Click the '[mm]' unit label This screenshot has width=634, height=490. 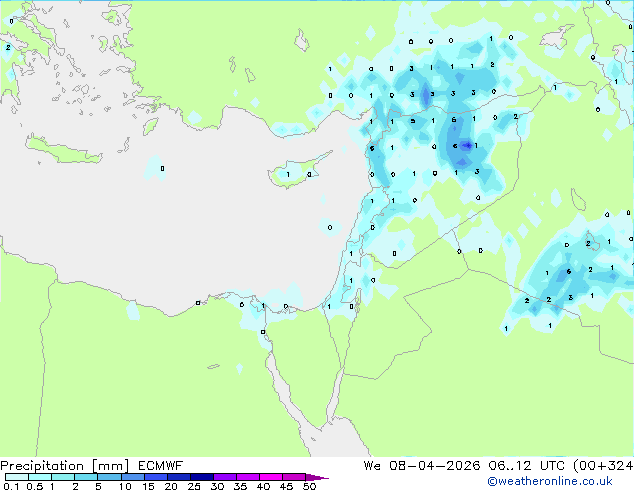110,466
